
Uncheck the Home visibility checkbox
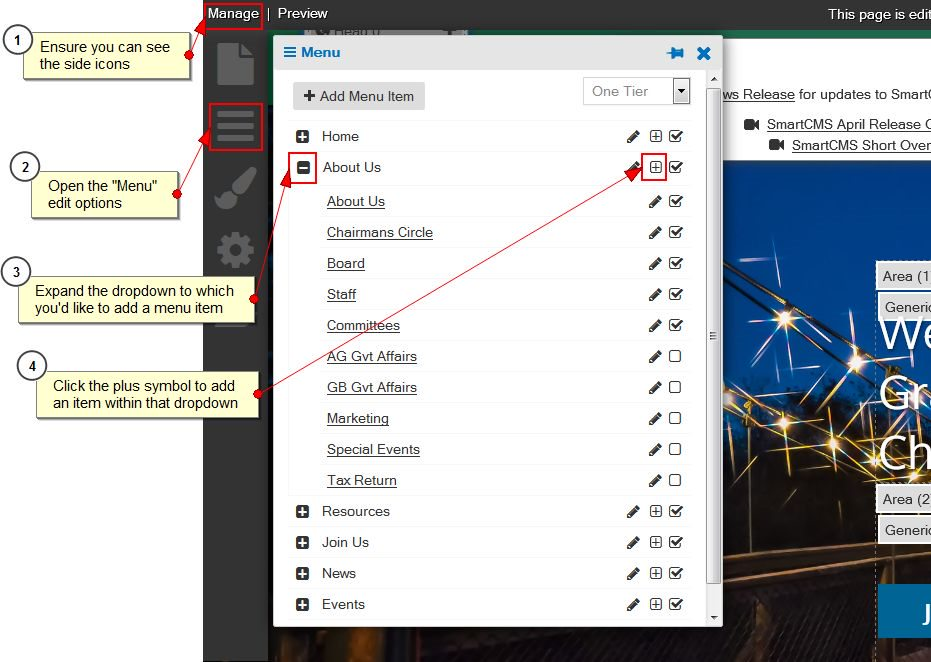676,136
